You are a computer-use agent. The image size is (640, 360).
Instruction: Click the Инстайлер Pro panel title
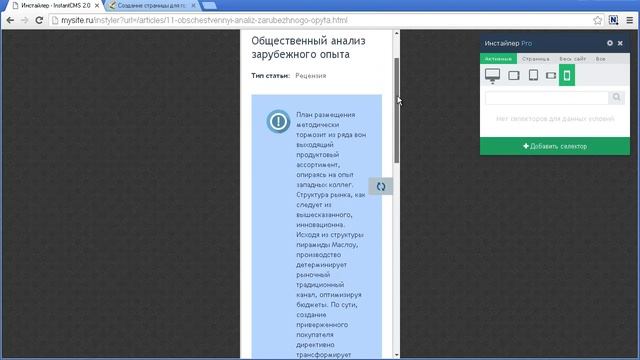pyautogui.click(x=508, y=43)
